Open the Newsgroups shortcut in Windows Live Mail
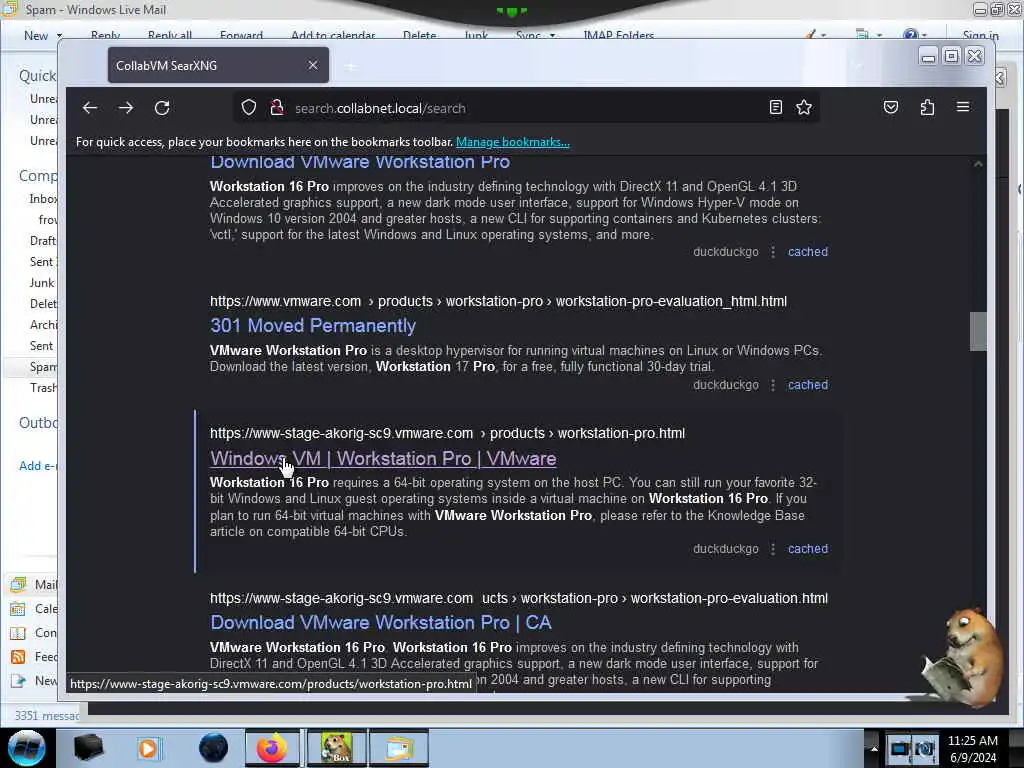1024x768 pixels. [34, 681]
